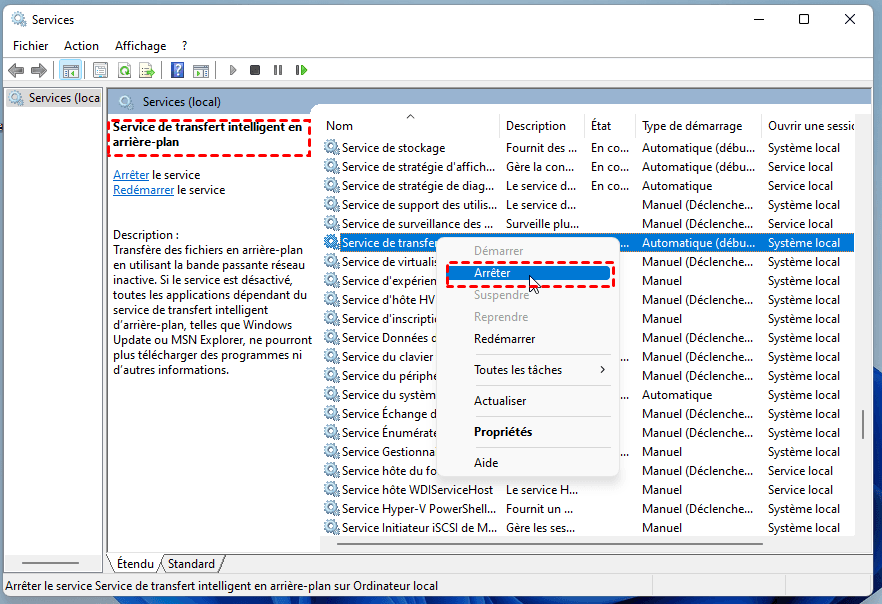Toggle the console tree show/hide icon
Viewport: 882px width, 604px height.
[70, 70]
